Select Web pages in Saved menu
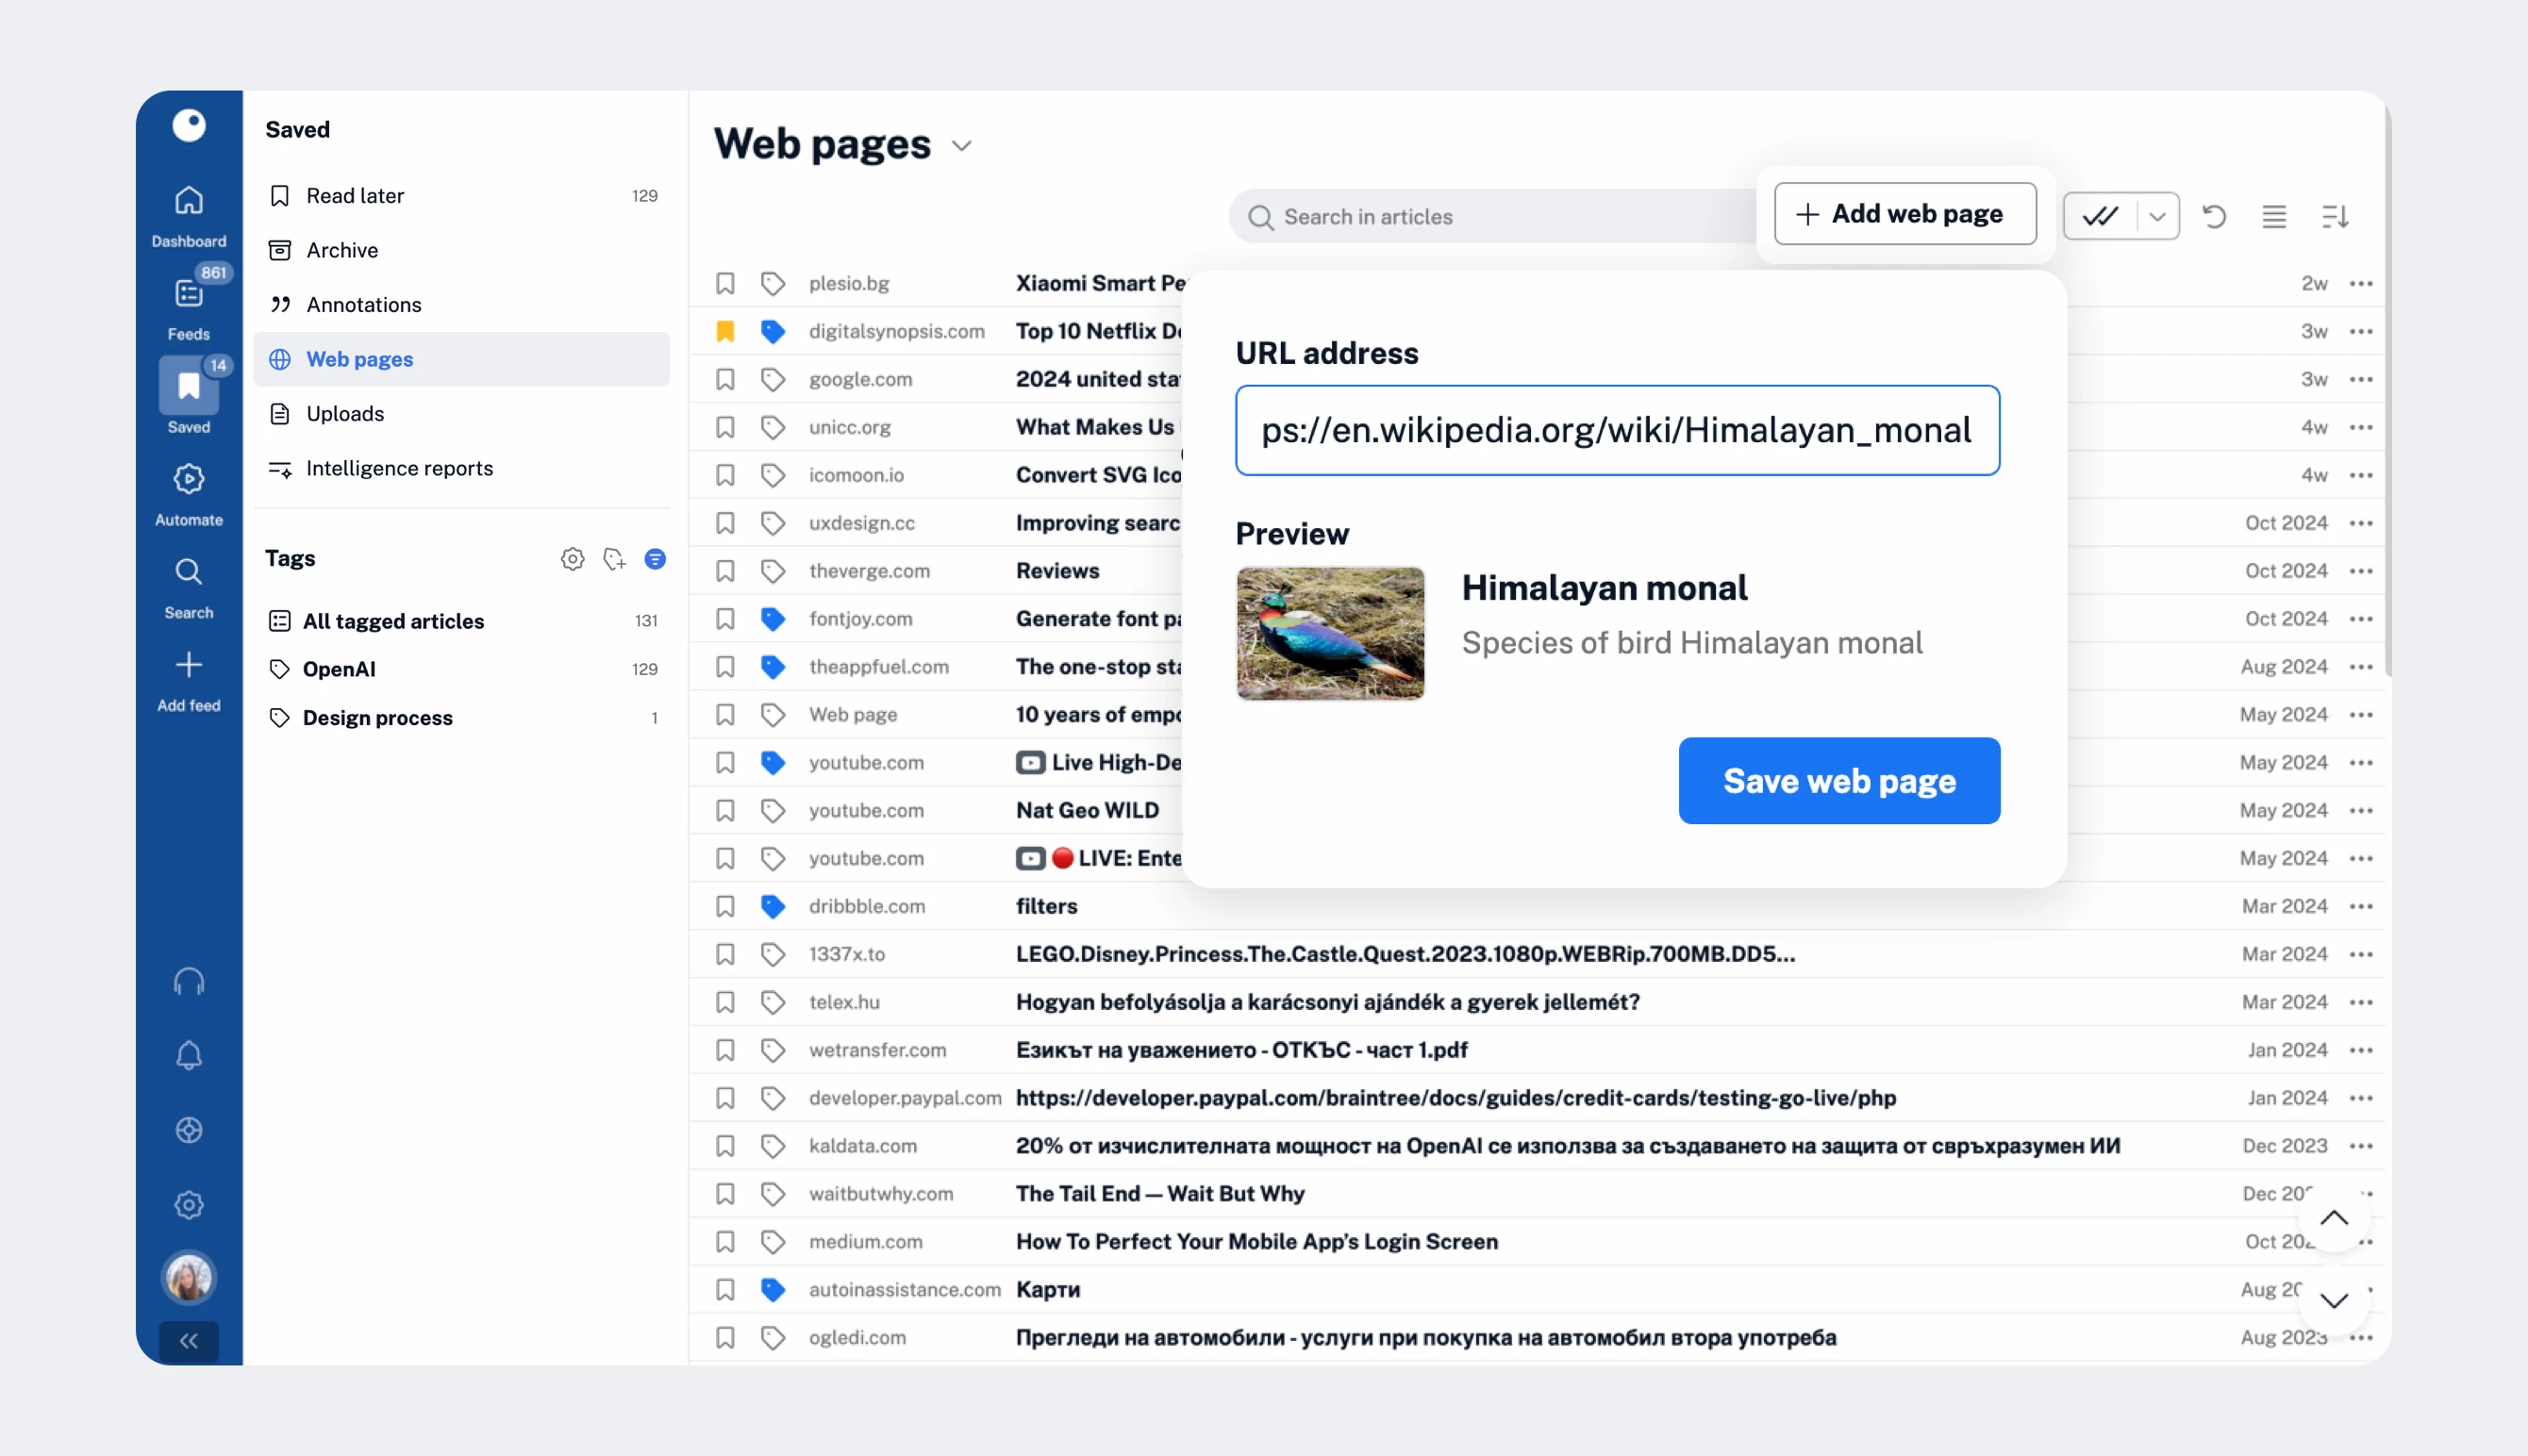This screenshot has width=2528, height=1456. click(x=462, y=359)
